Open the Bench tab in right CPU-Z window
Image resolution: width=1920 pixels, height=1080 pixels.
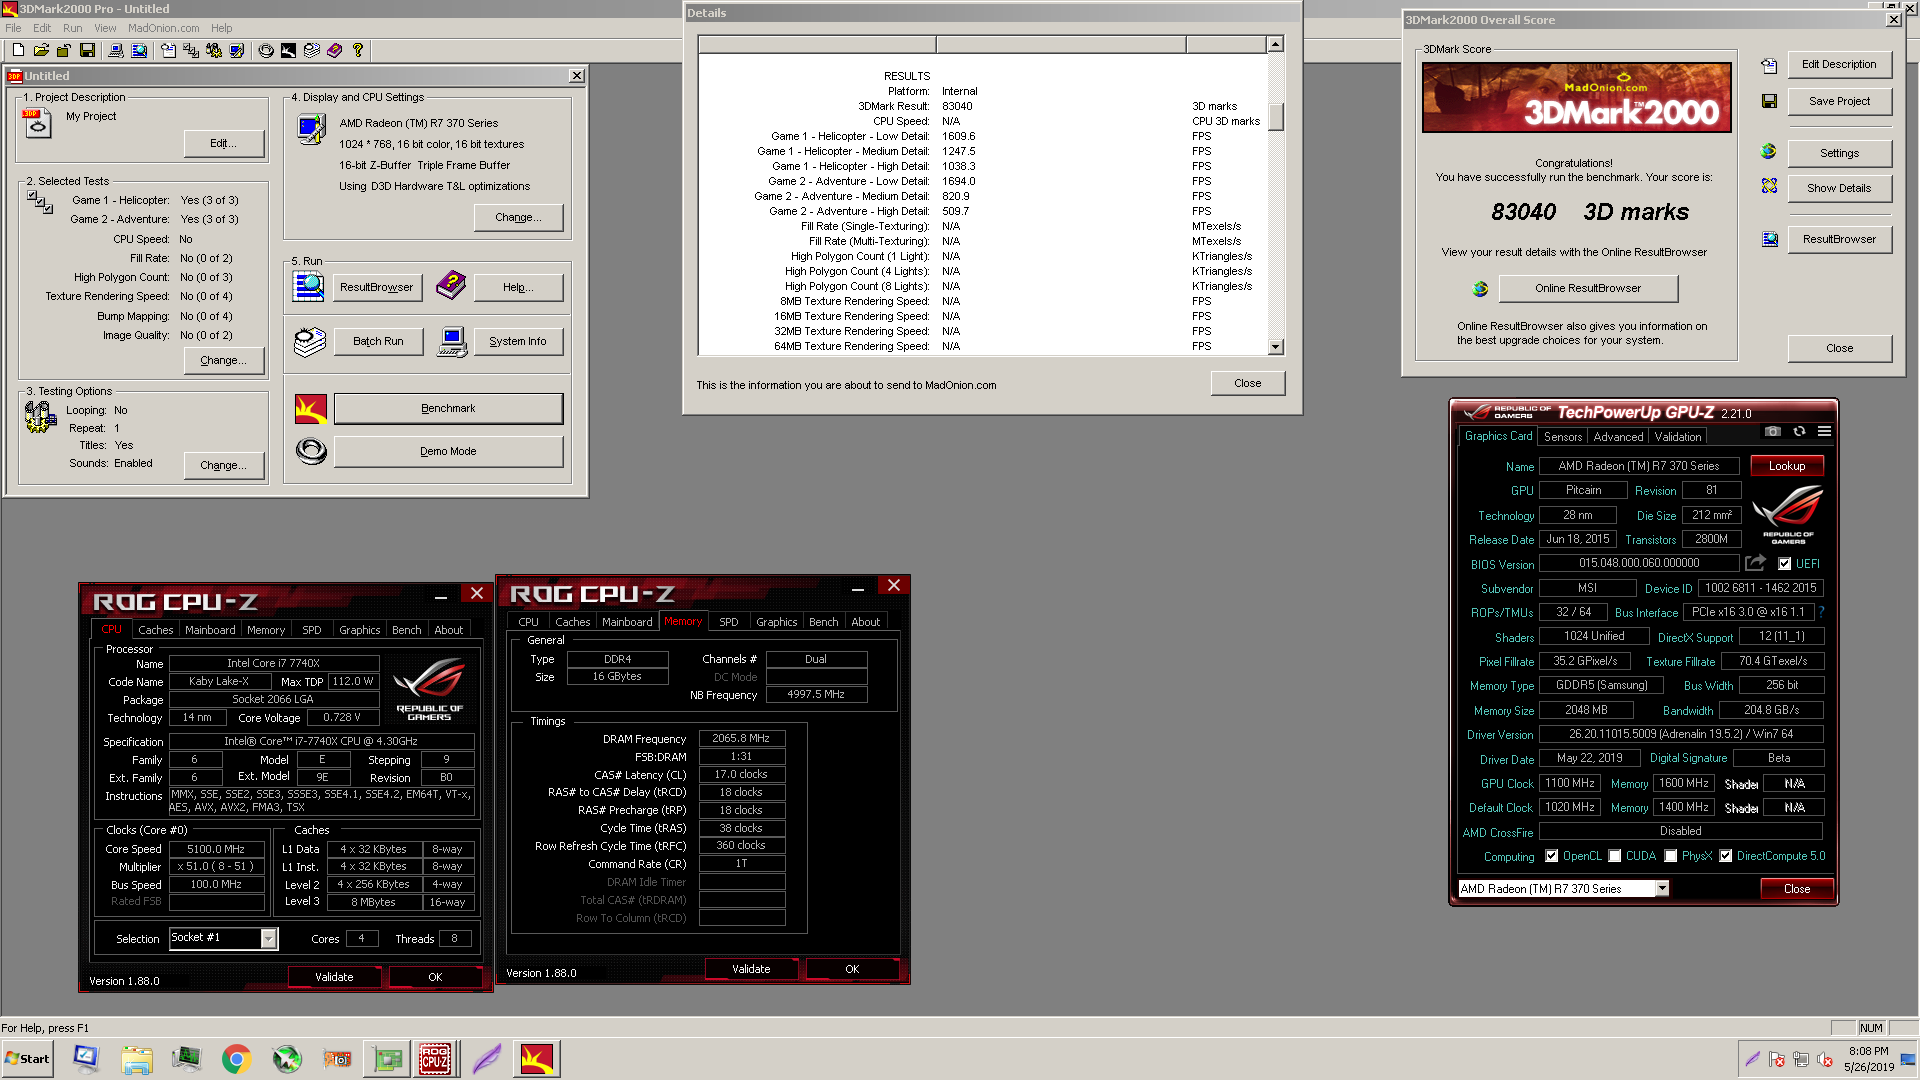[x=823, y=622]
